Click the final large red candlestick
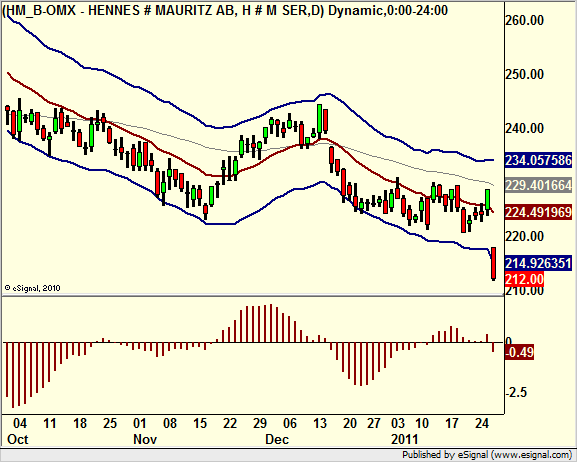The height and width of the screenshot is (462, 577). point(493,264)
